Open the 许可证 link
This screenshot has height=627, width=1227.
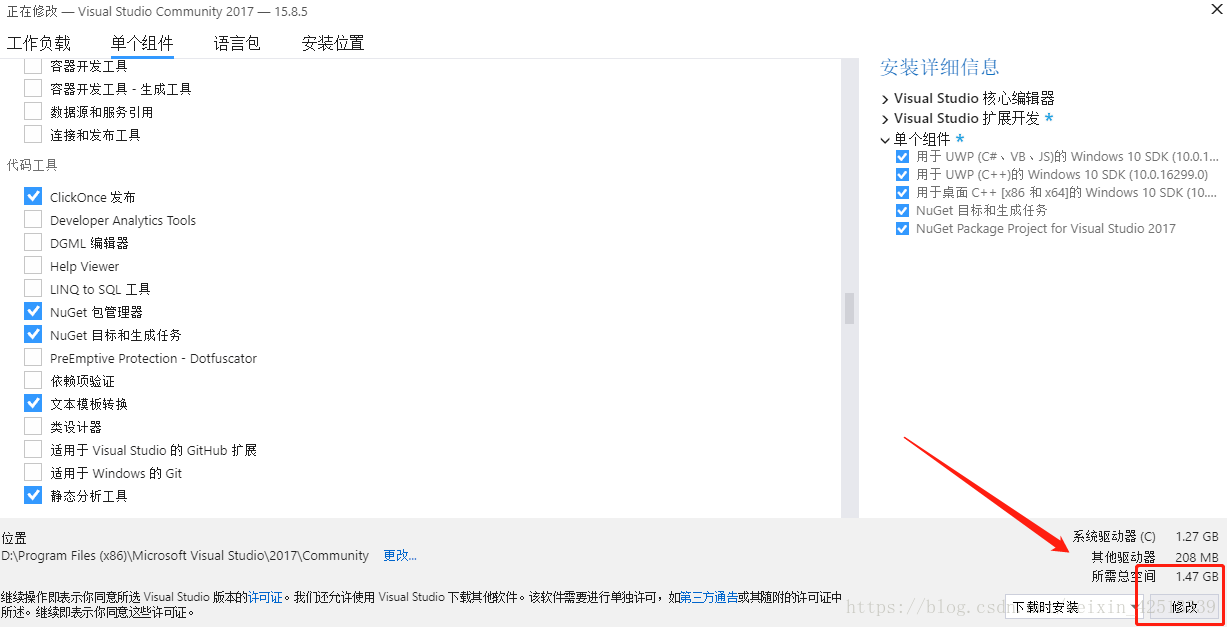click(265, 597)
